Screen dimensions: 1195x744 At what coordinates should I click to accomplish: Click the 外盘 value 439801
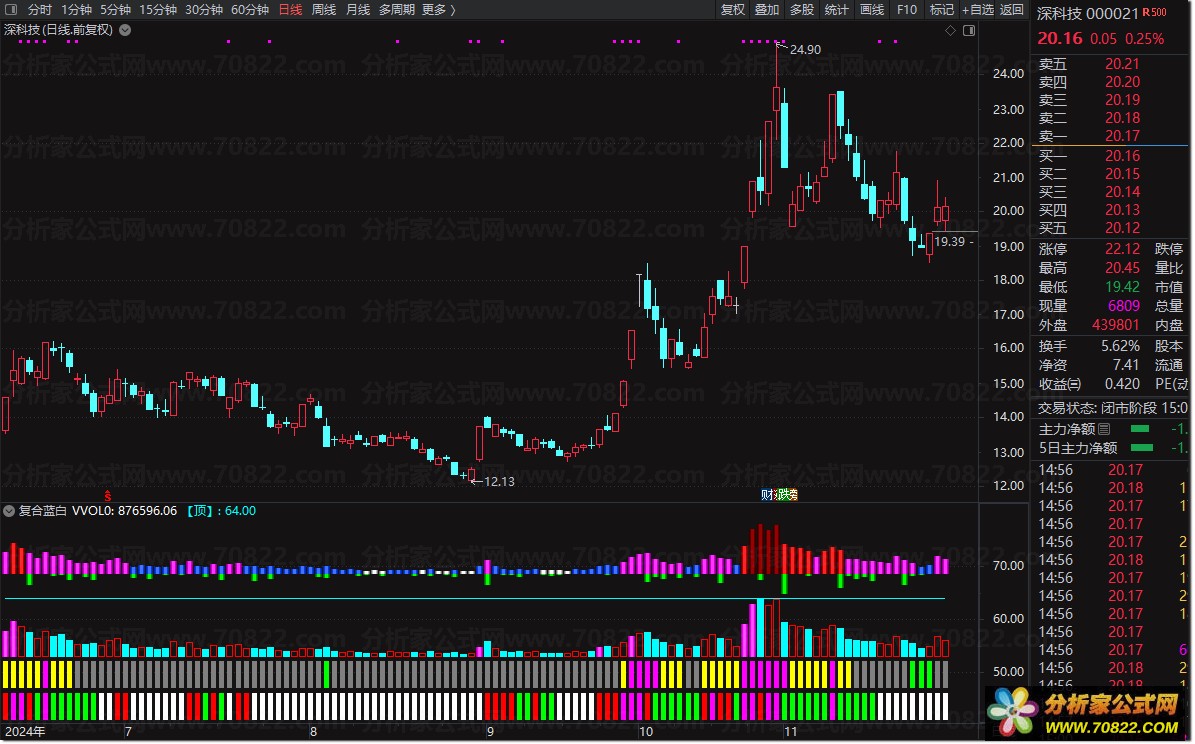click(1116, 325)
